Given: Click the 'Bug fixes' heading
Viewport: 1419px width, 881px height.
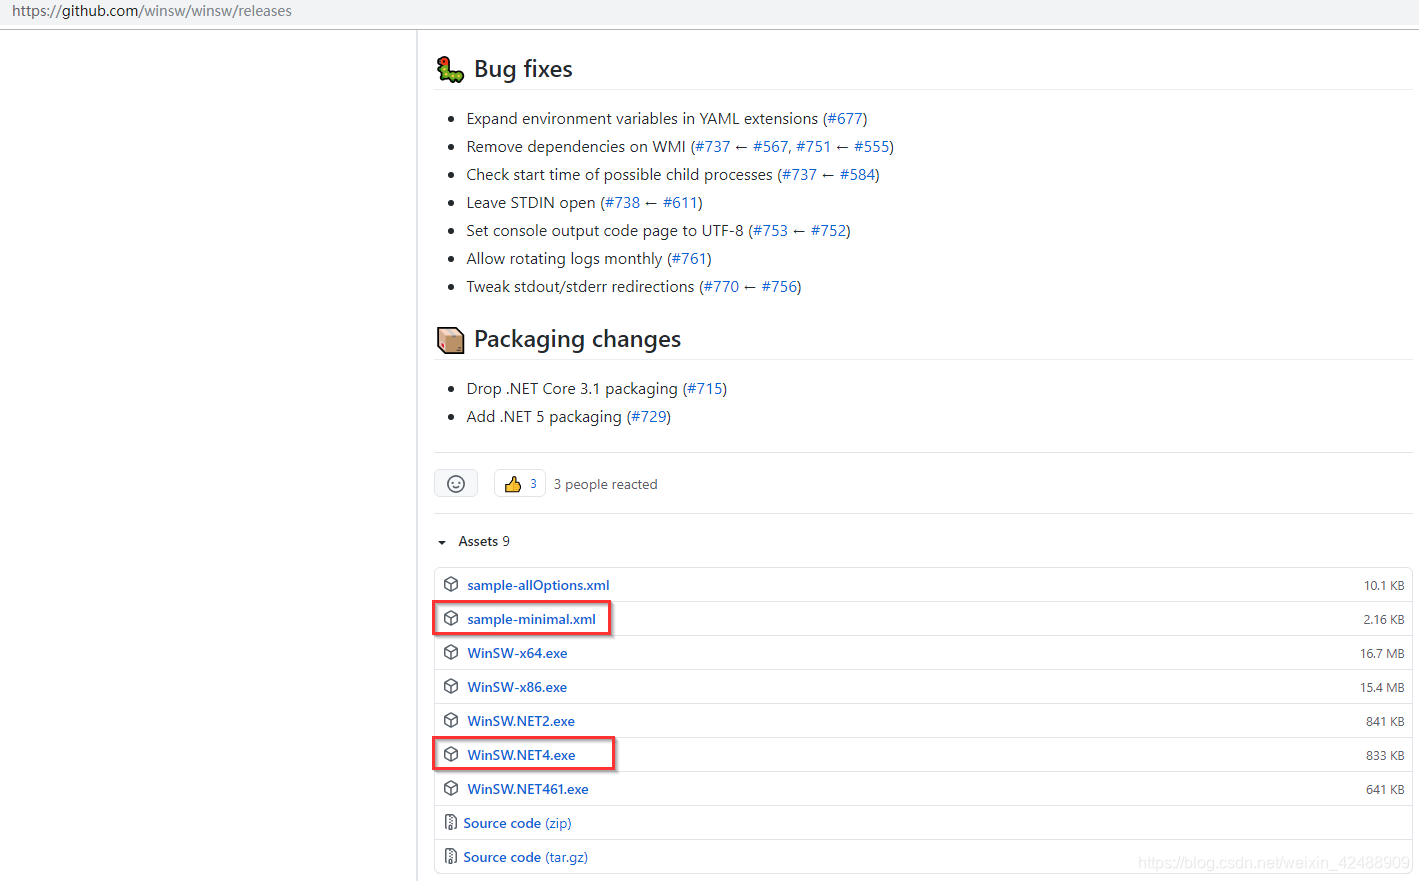Looking at the screenshot, I should click(523, 69).
